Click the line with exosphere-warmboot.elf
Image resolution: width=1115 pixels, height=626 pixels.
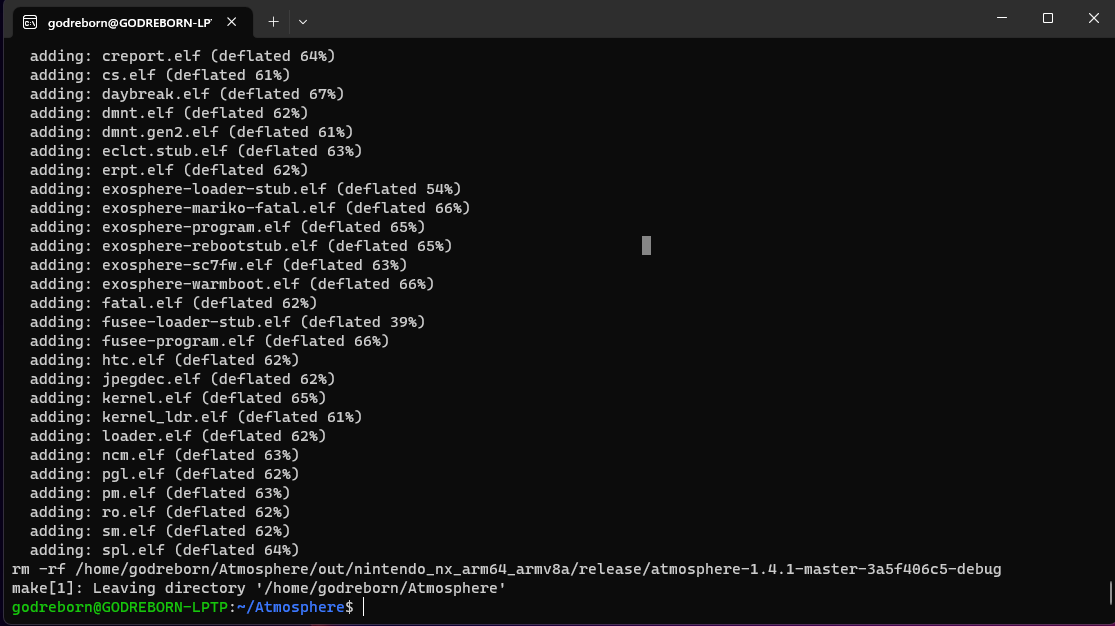pos(232,284)
